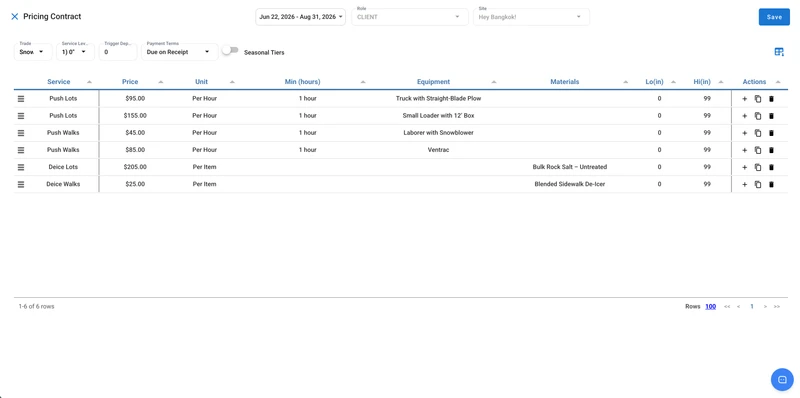Viewport: 800px width, 398px height.
Task: Open the date range Jun 22 - Aug 31 dropdown
Action: 301,17
